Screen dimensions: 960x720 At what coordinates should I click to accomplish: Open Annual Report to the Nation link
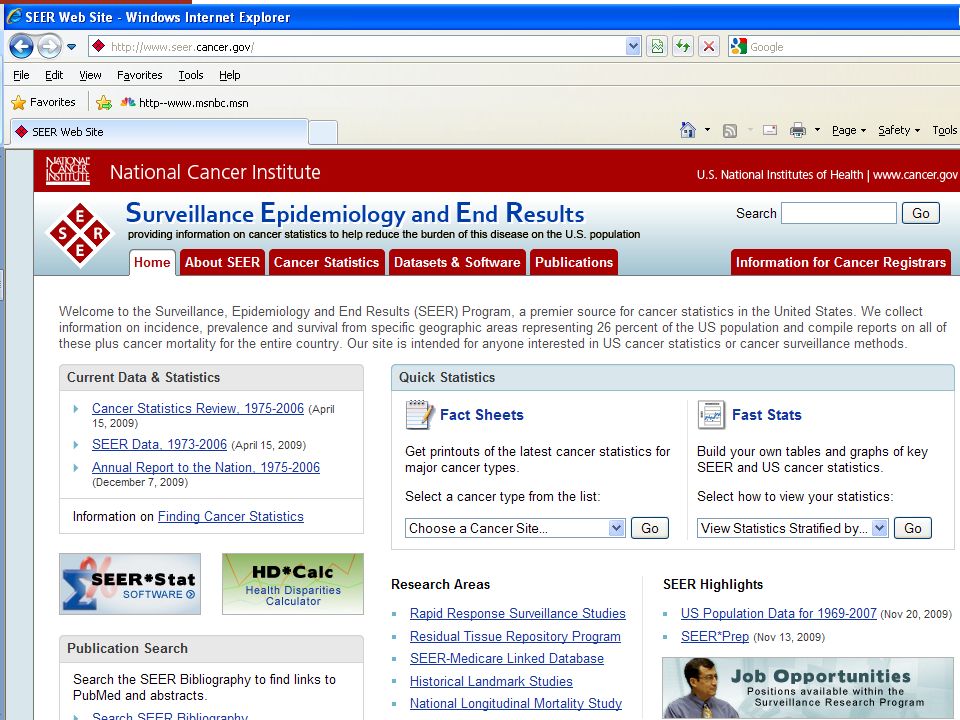tap(206, 467)
